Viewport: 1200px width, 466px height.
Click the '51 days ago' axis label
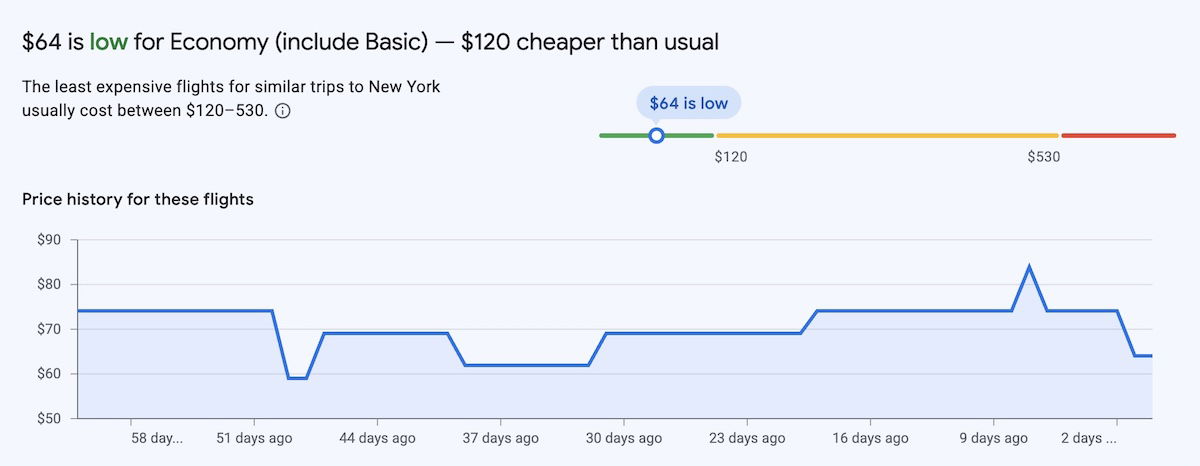point(256,438)
